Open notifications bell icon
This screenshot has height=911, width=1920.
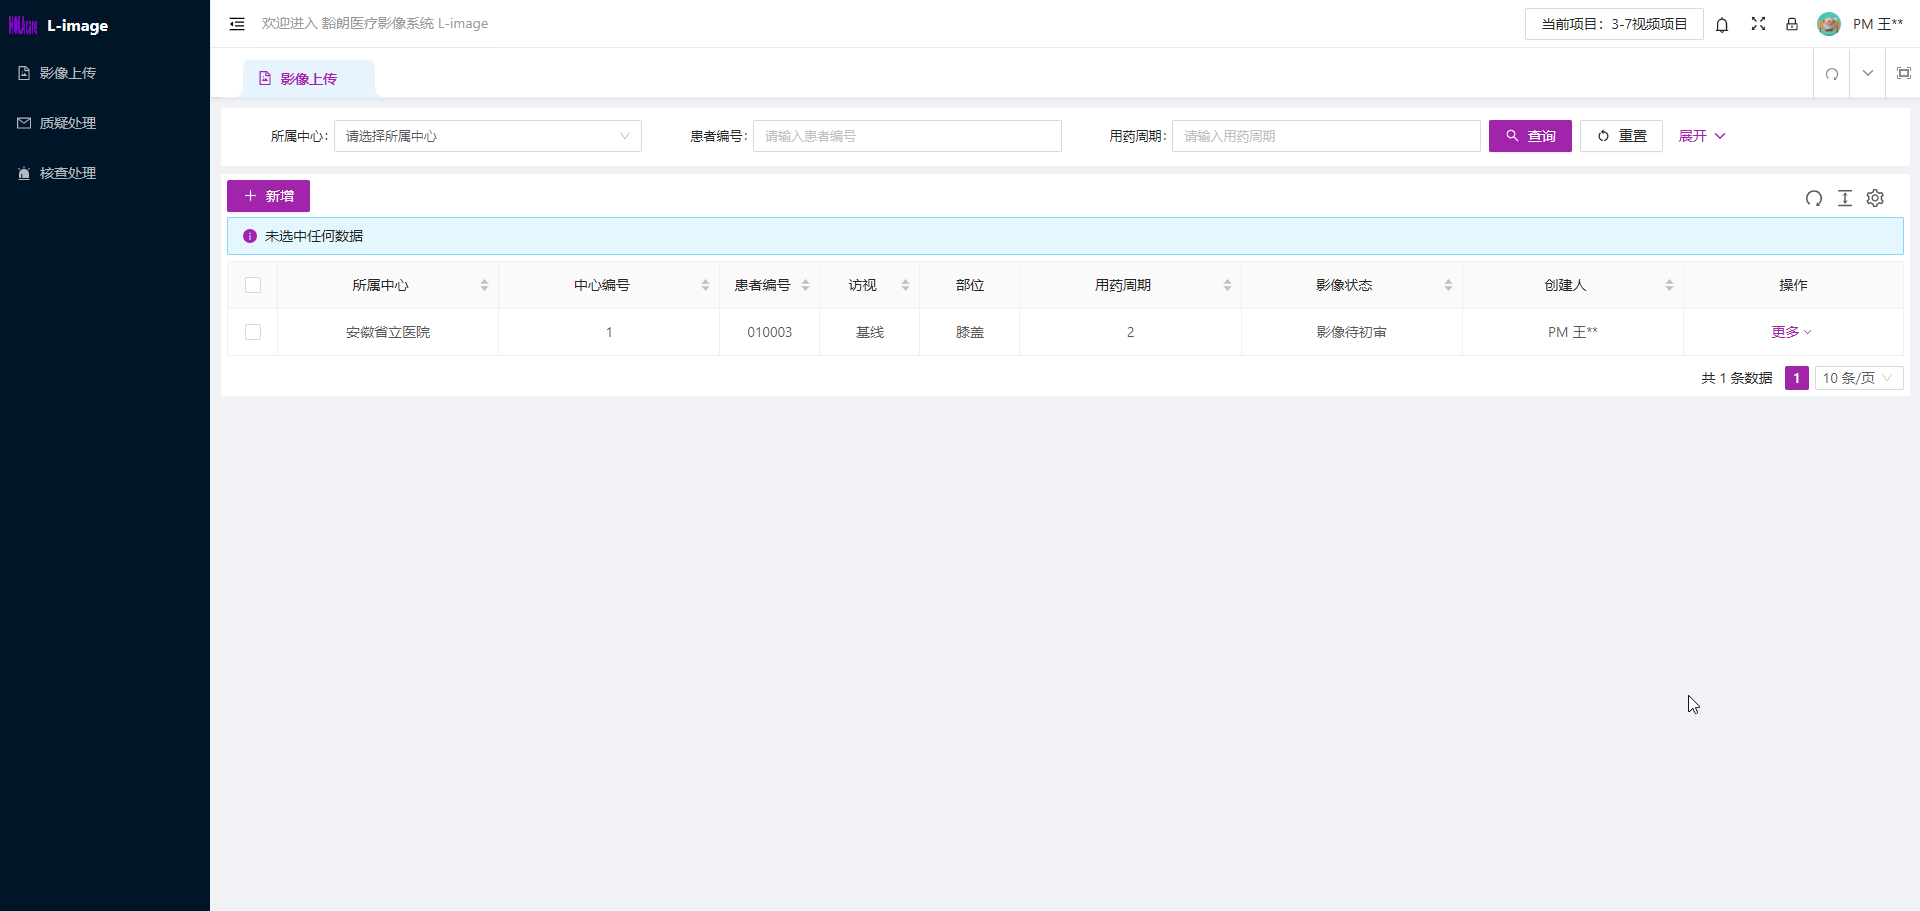pos(1722,25)
